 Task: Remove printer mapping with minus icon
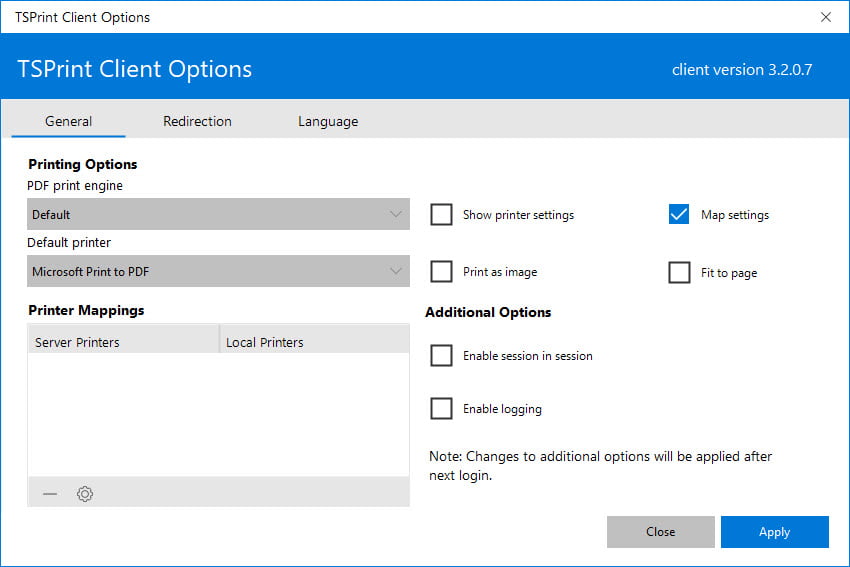click(x=50, y=493)
